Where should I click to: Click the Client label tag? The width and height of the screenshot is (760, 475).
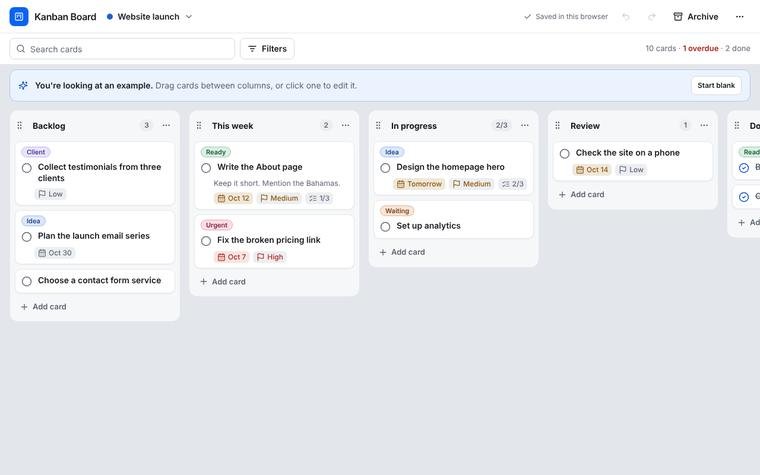click(x=36, y=152)
